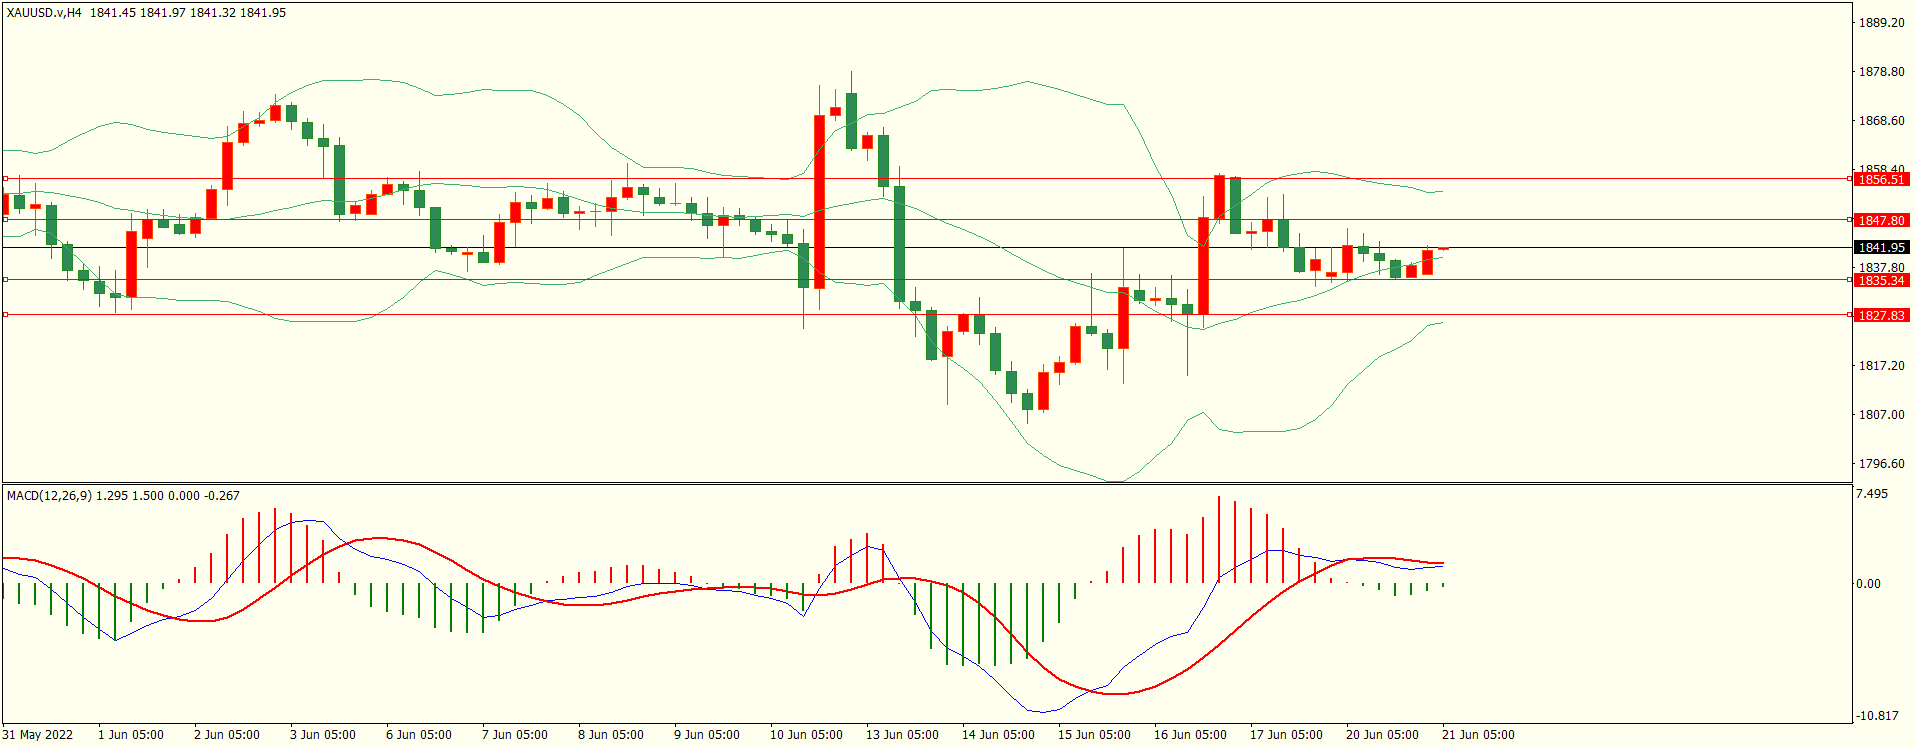Viewport: 1916px width, 747px height.
Task: Click the 14 Jun 05:00 time label
Action: pos(998,735)
